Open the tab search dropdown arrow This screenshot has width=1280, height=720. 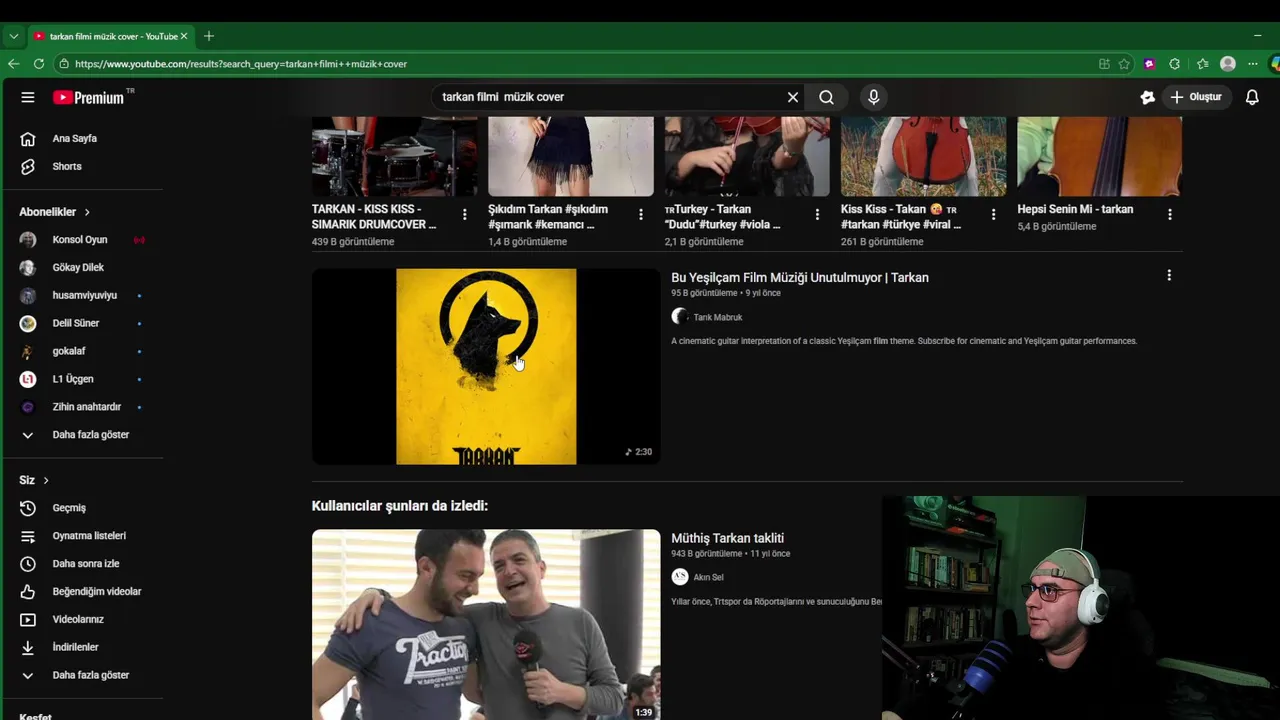pos(13,36)
